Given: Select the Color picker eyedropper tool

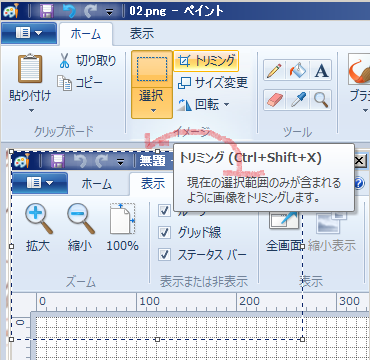Looking at the screenshot, I should coord(298,99).
